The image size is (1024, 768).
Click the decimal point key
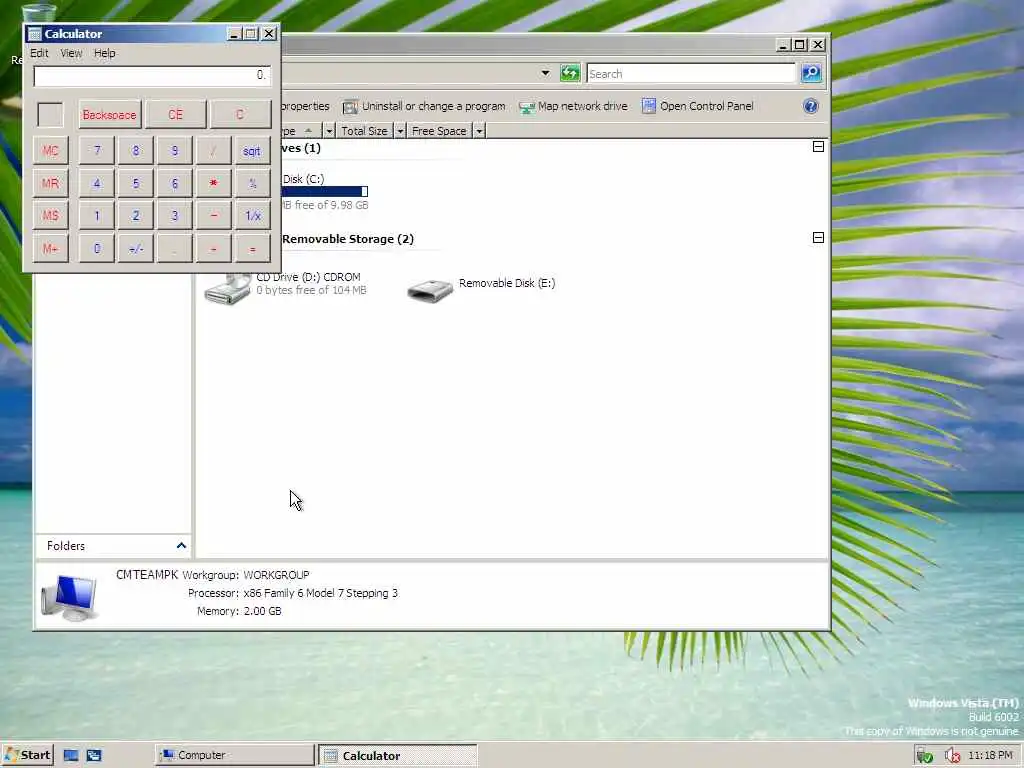point(174,248)
